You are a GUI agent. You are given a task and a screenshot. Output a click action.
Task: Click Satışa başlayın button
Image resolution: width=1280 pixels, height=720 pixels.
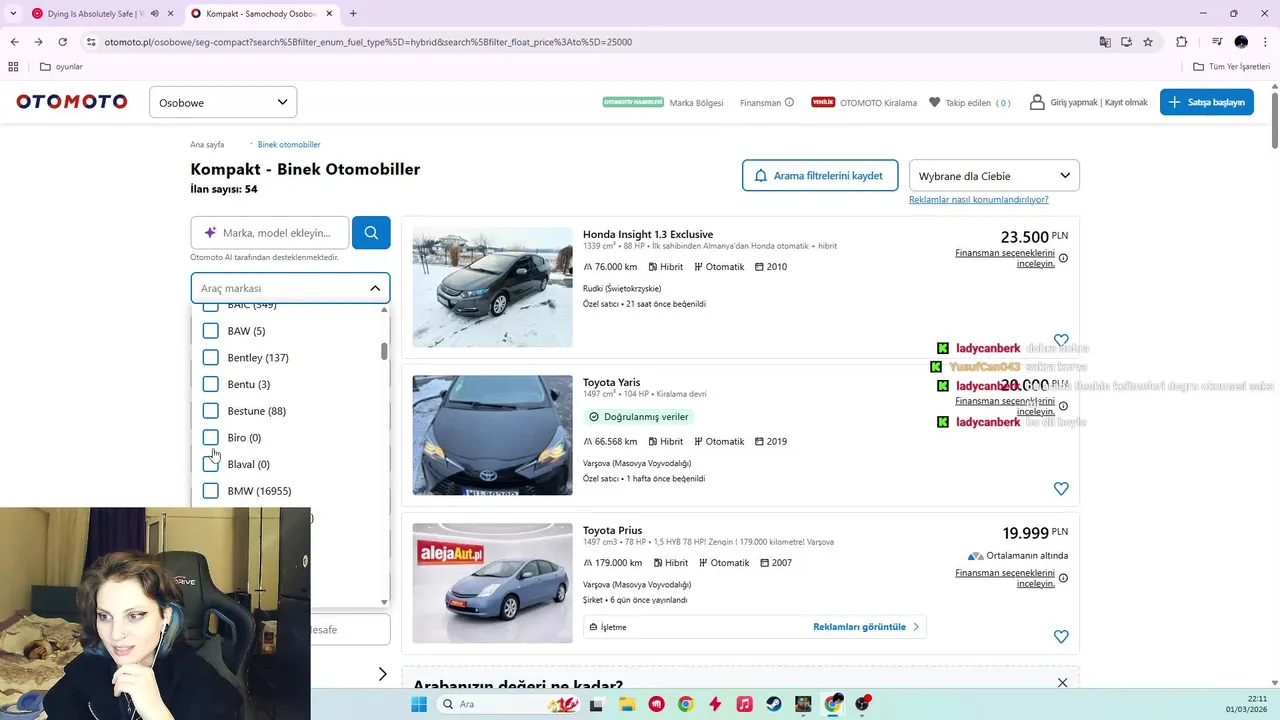(x=1207, y=102)
